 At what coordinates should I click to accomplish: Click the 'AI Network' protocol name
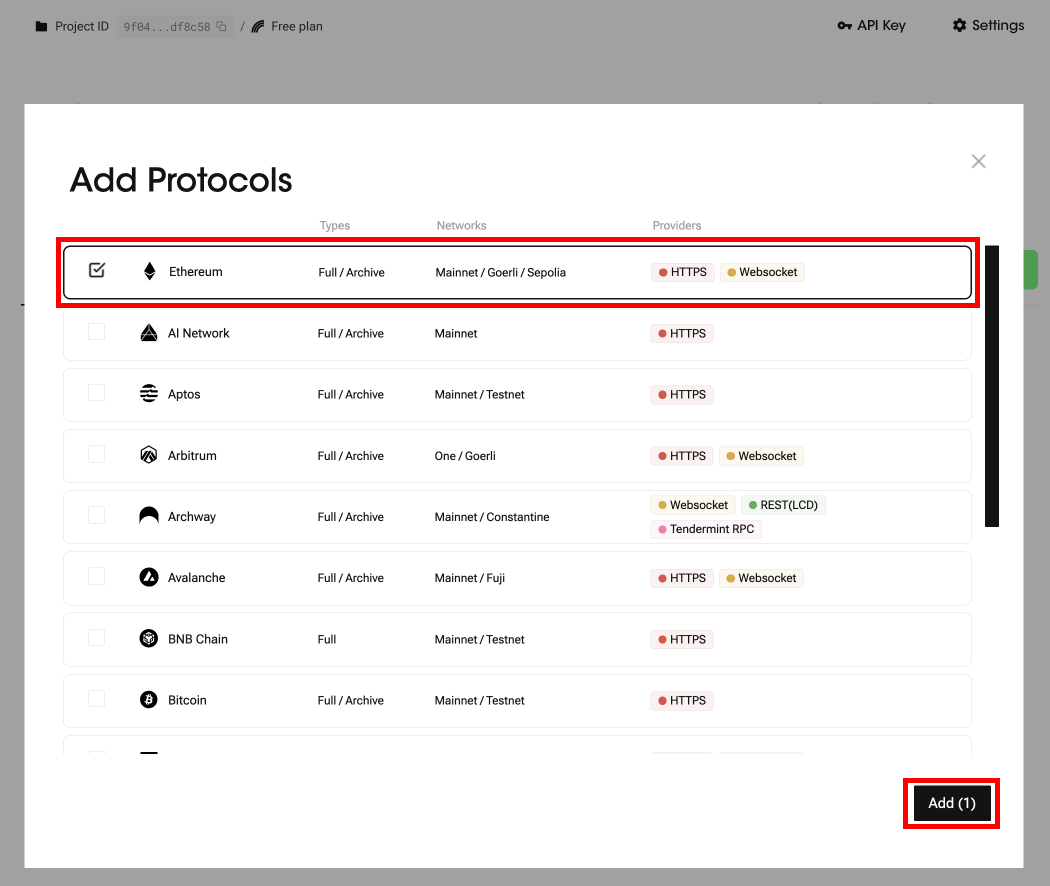[x=198, y=333]
